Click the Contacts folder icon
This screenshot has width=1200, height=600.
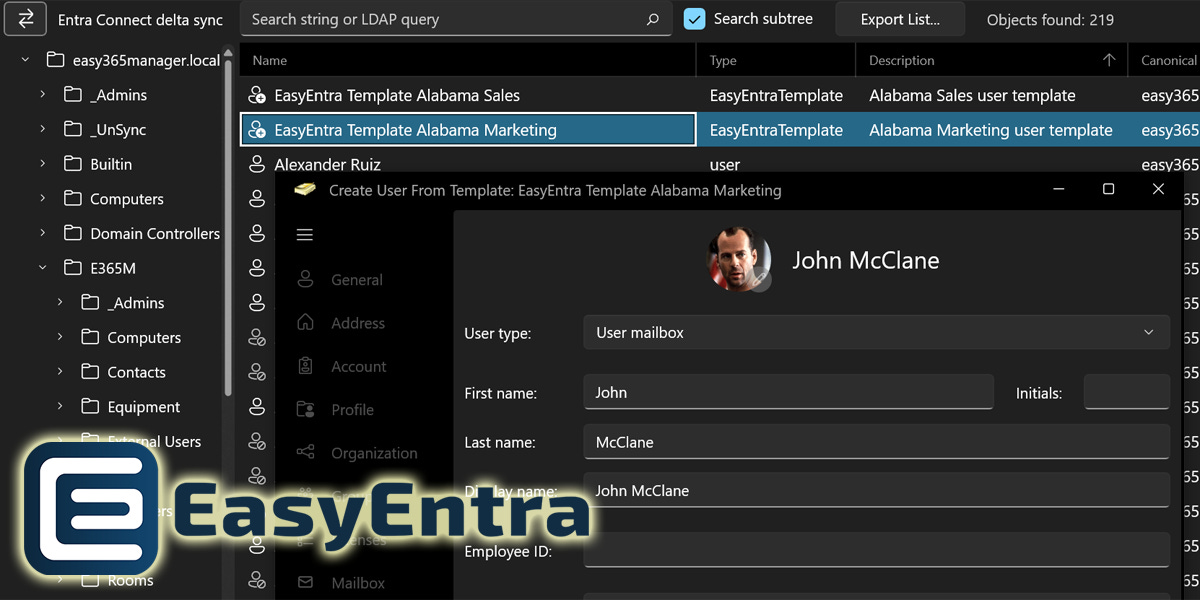tap(90, 372)
